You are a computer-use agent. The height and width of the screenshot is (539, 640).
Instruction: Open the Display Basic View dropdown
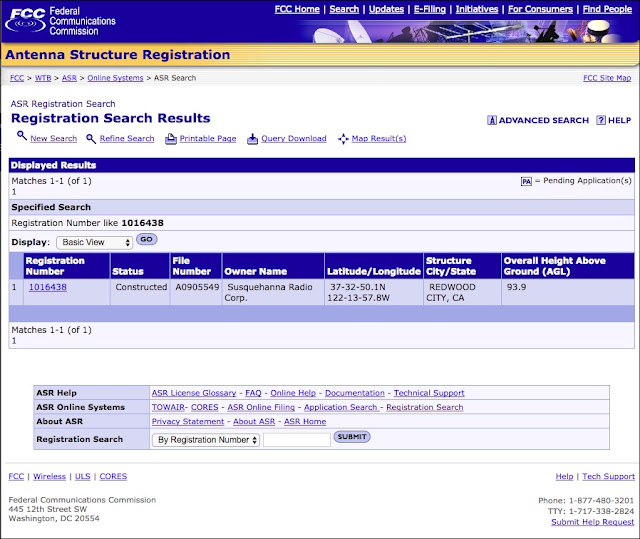click(94, 242)
